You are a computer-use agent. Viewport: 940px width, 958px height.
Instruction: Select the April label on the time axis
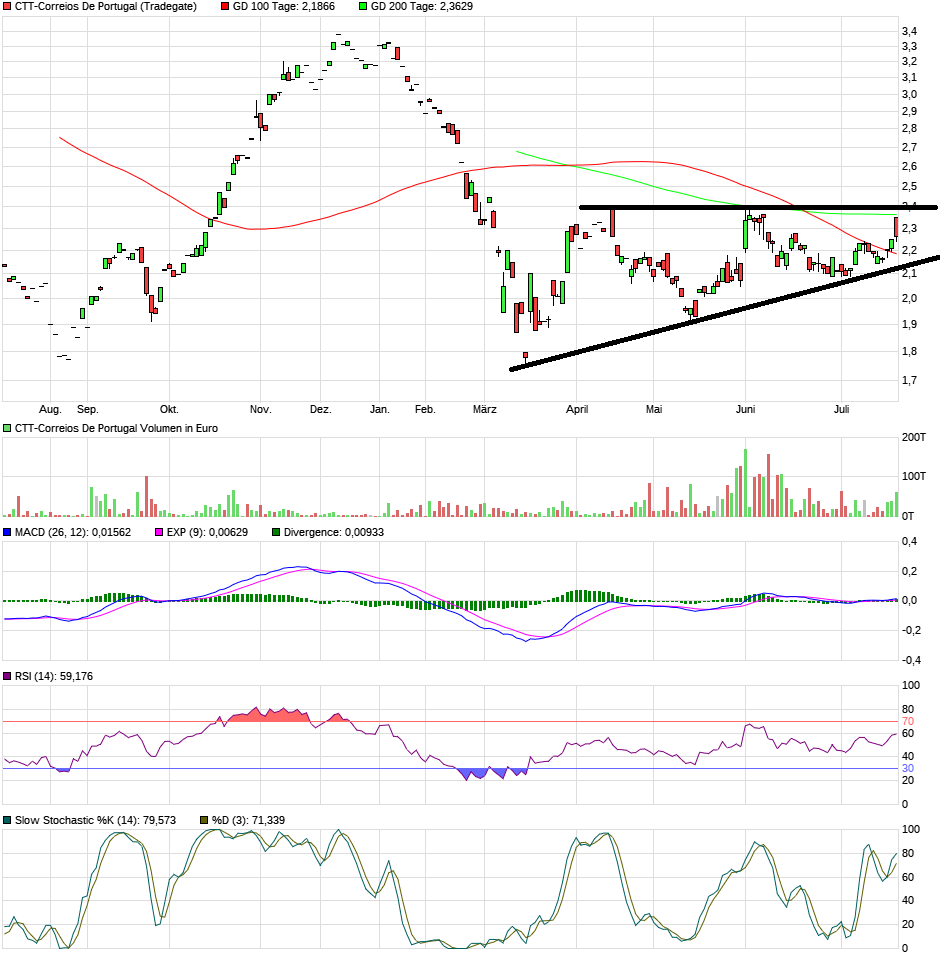point(577,409)
